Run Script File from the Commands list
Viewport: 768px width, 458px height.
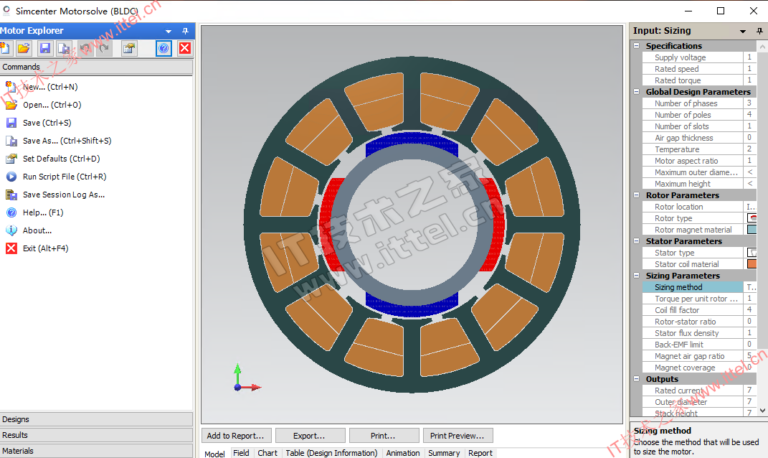click(63, 177)
